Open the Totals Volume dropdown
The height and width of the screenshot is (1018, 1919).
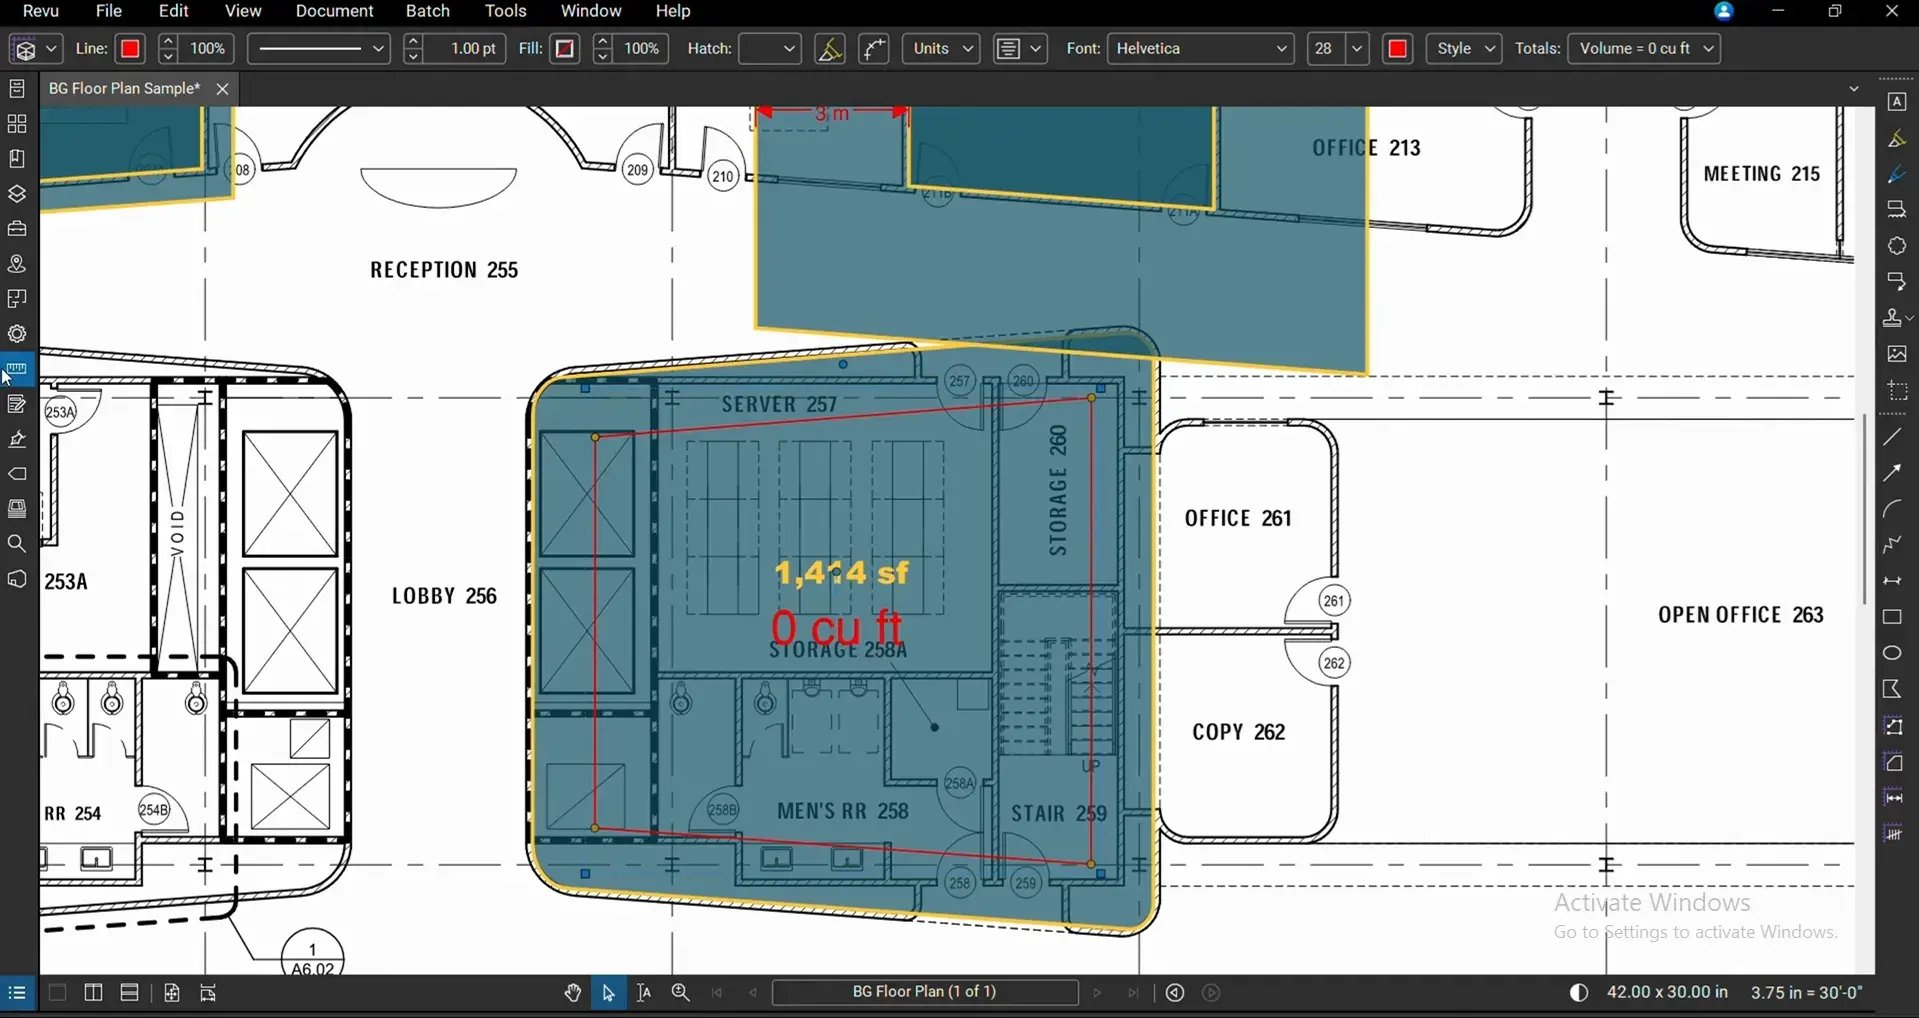[x=1644, y=48]
